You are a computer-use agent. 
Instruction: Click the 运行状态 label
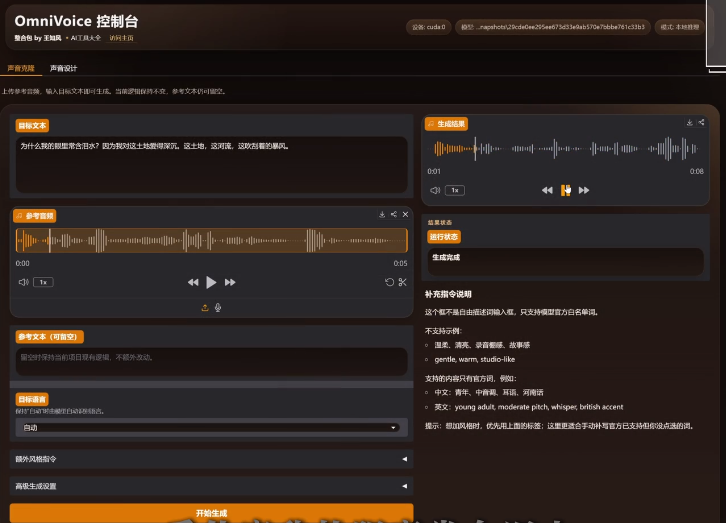pyautogui.click(x=444, y=237)
